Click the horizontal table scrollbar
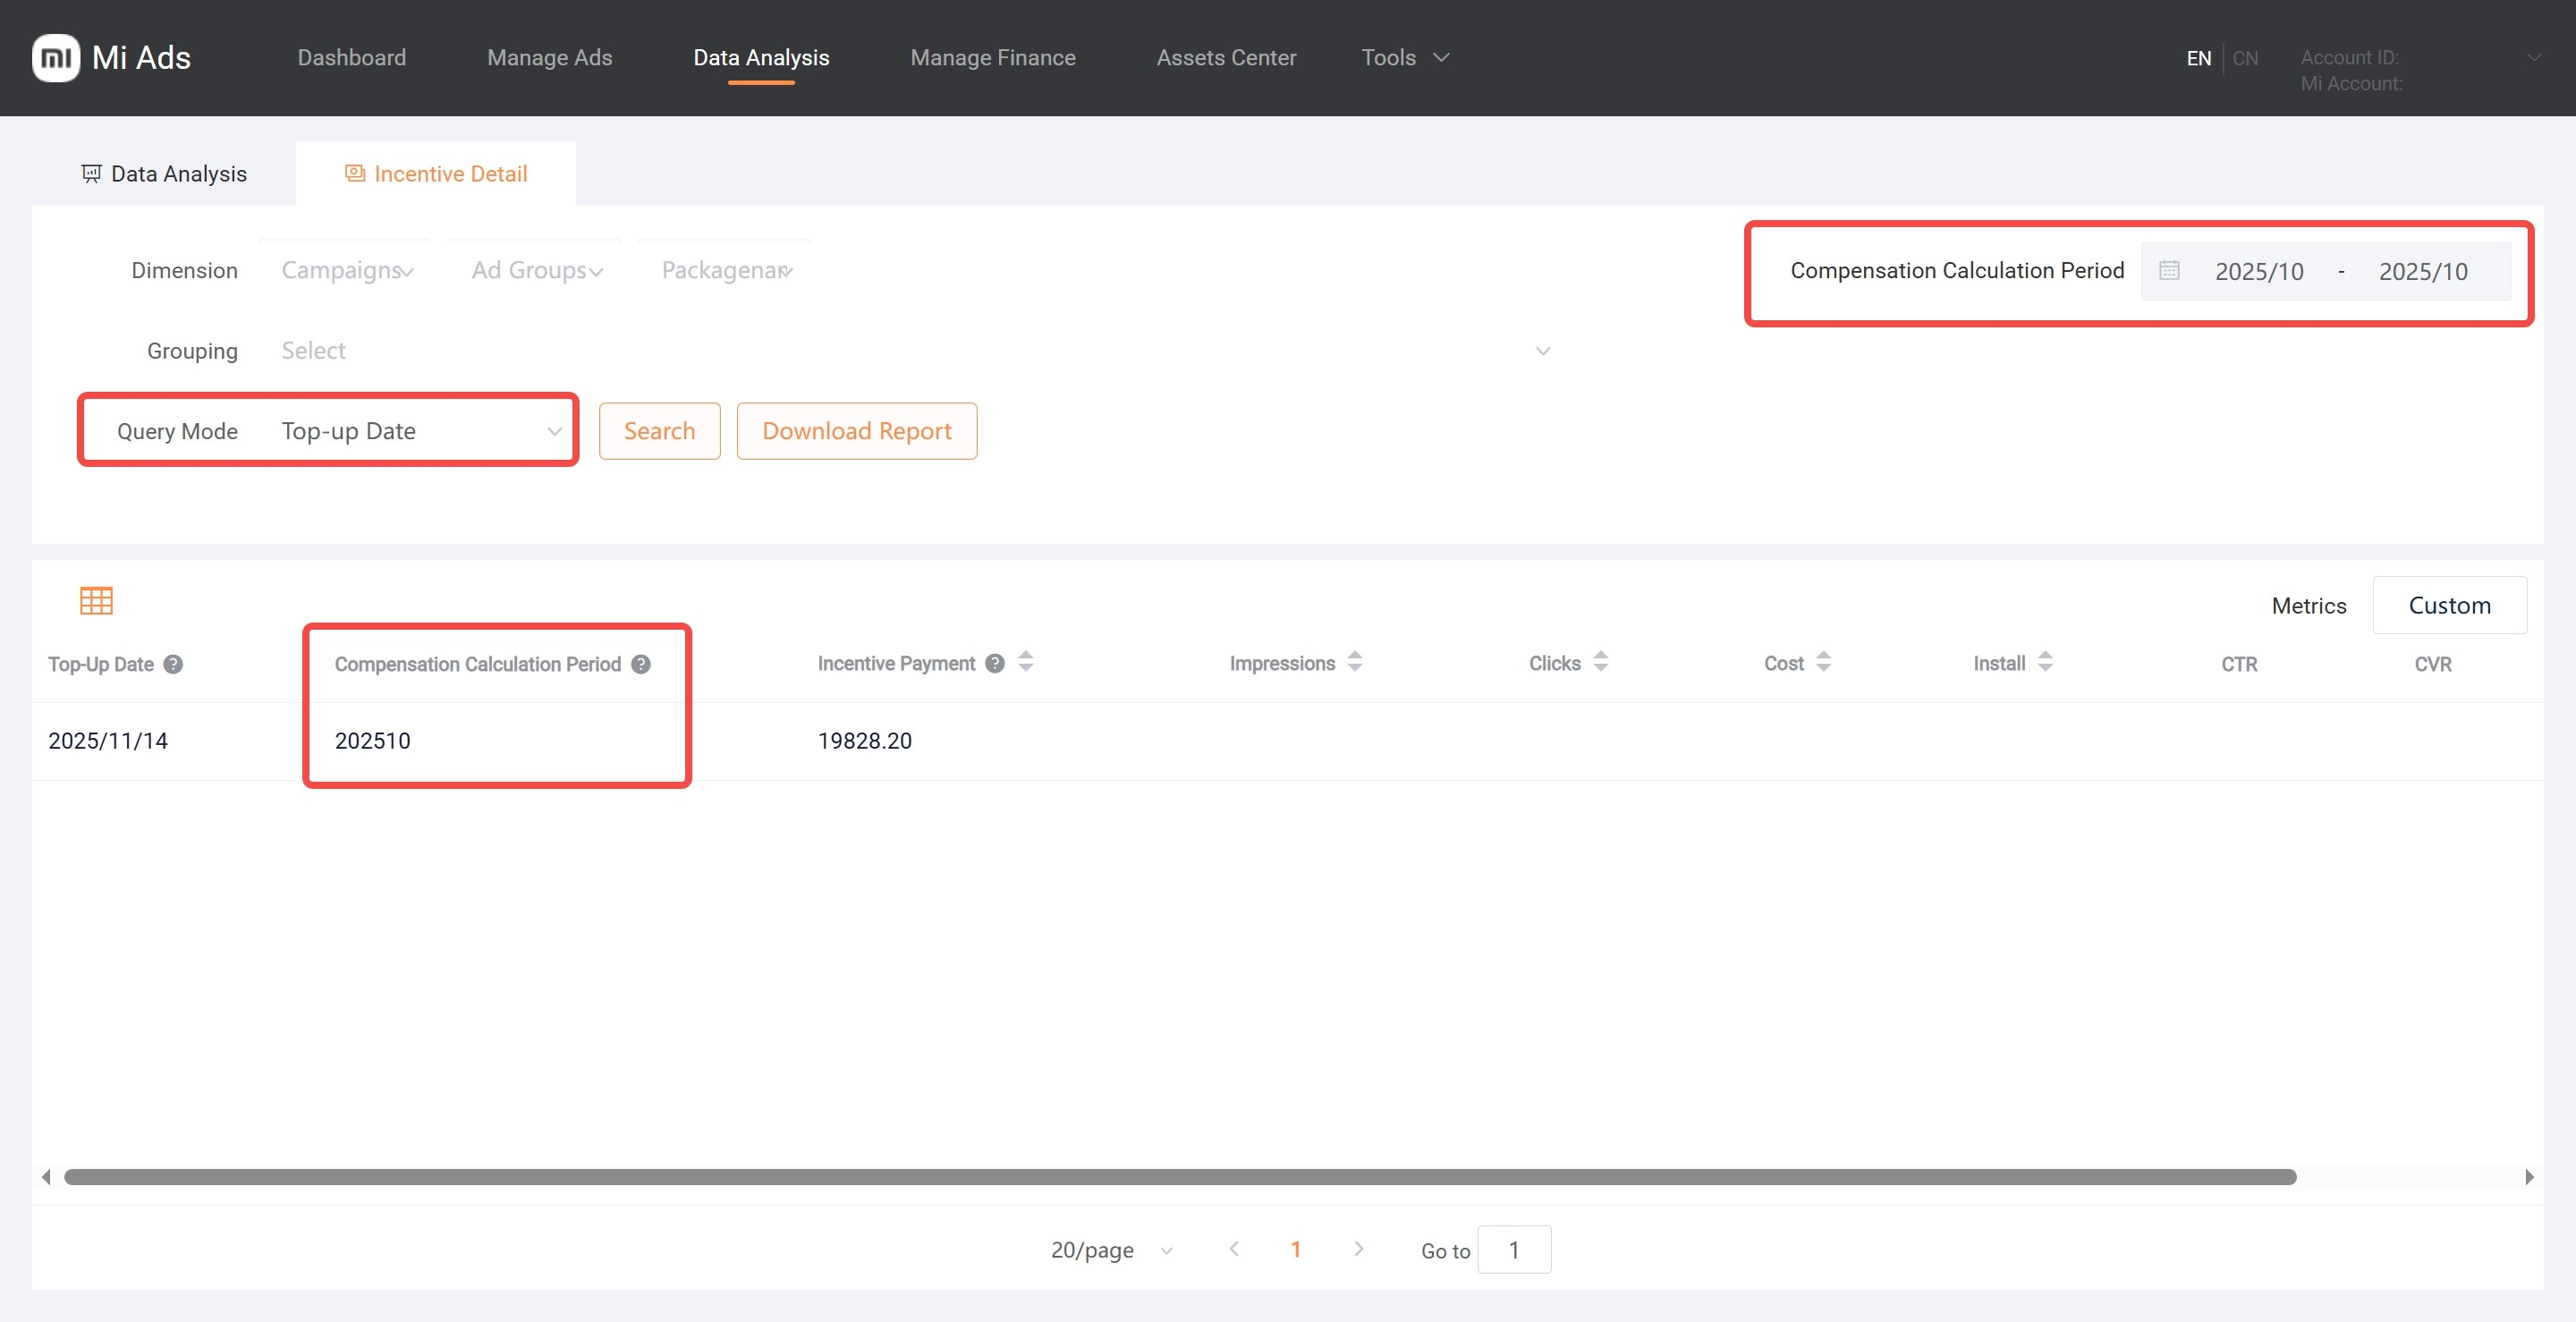2576x1322 pixels. [1180, 1177]
